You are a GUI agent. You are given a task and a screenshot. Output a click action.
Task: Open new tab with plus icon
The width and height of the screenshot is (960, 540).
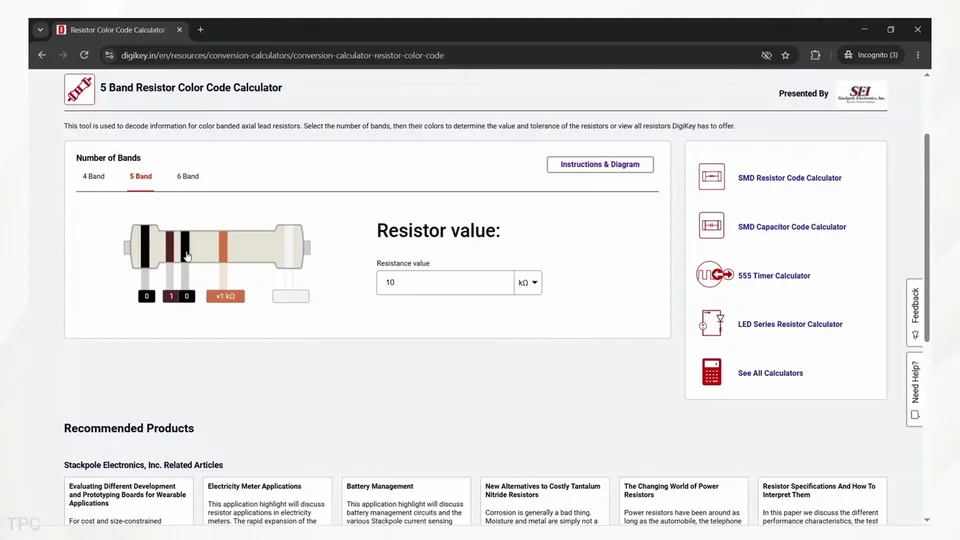(x=200, y=29)
